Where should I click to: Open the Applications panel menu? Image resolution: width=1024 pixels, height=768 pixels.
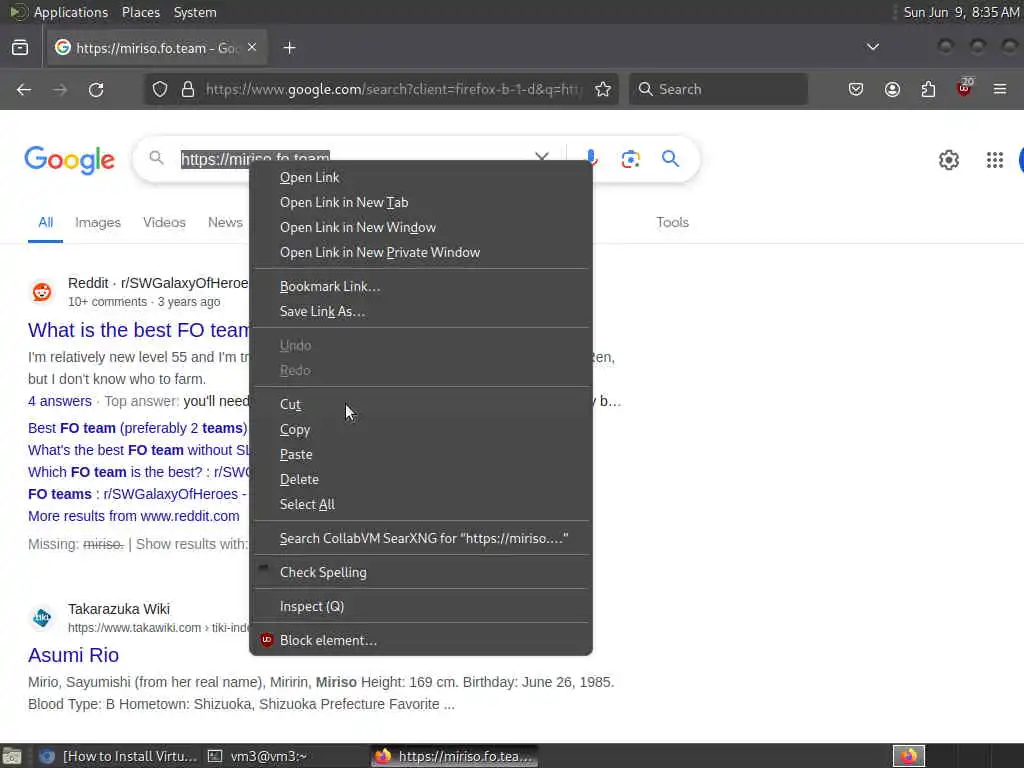(70, 12)
